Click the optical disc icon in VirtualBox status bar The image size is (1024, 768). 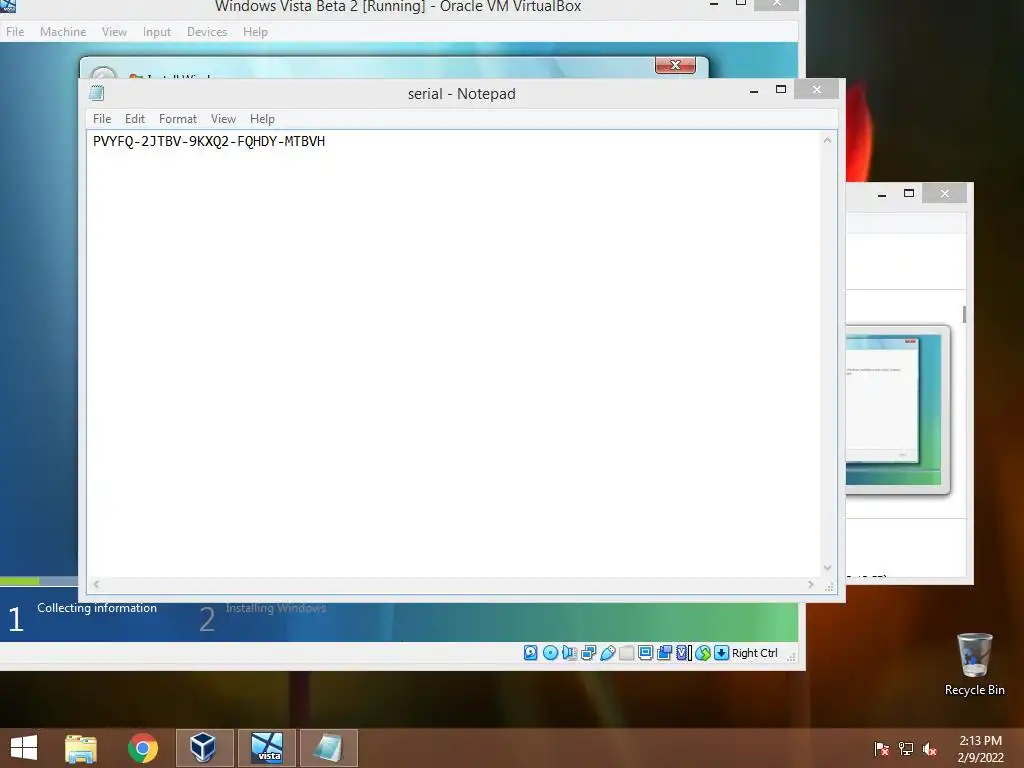pyautogui.click(x=550, y=652)
